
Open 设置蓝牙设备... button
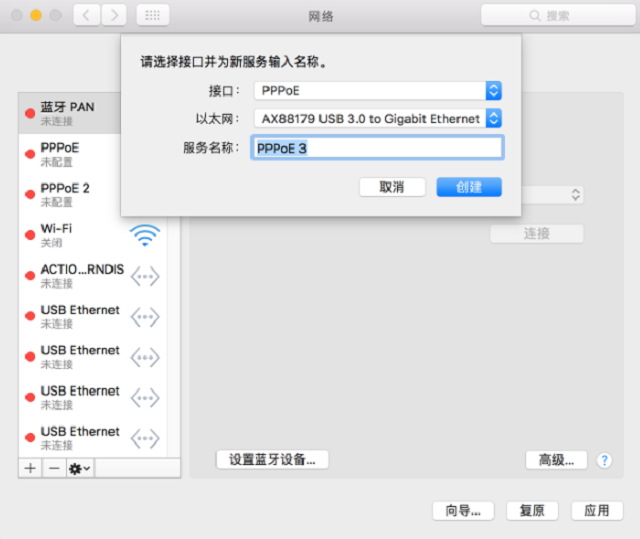tap(272, 459)
